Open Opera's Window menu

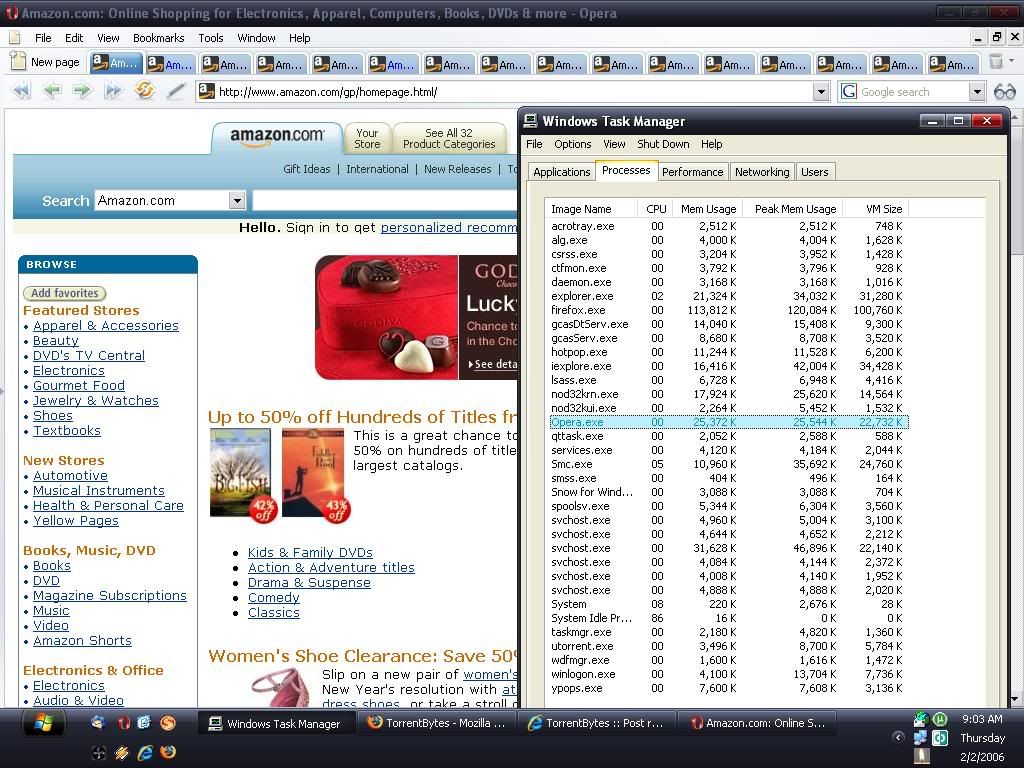pyautogui.click(x=256, y=38)
